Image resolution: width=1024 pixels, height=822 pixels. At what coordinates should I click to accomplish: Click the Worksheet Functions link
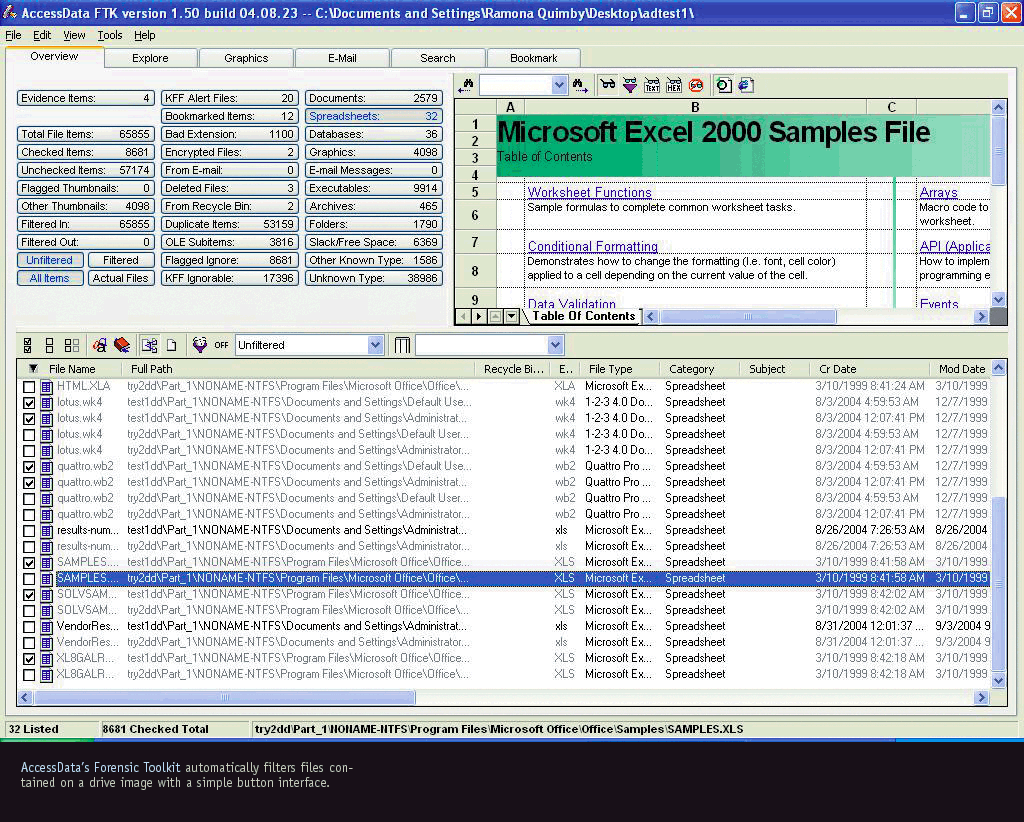click(x=589, y=192)
